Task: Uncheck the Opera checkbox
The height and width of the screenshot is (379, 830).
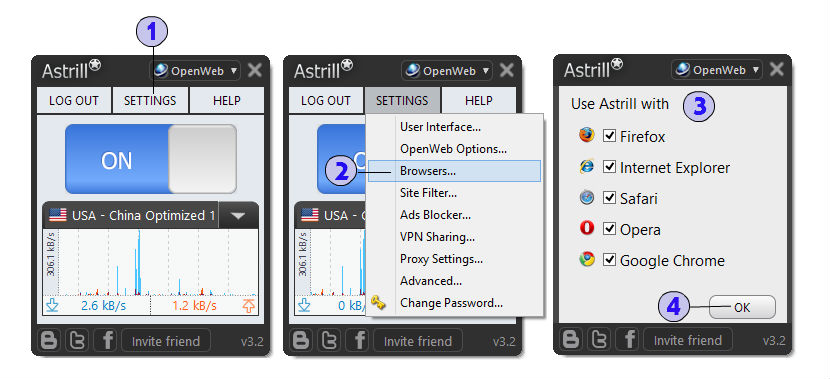Action: coord(610,229)
